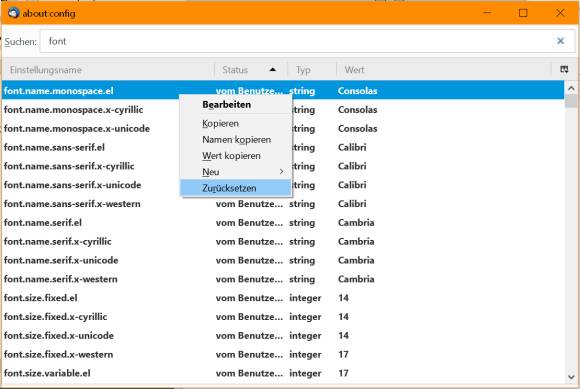Toggle the sort arrow on Status column
Image resolution: width=580 pixels, height=389 pixels.
click(273, 70)
